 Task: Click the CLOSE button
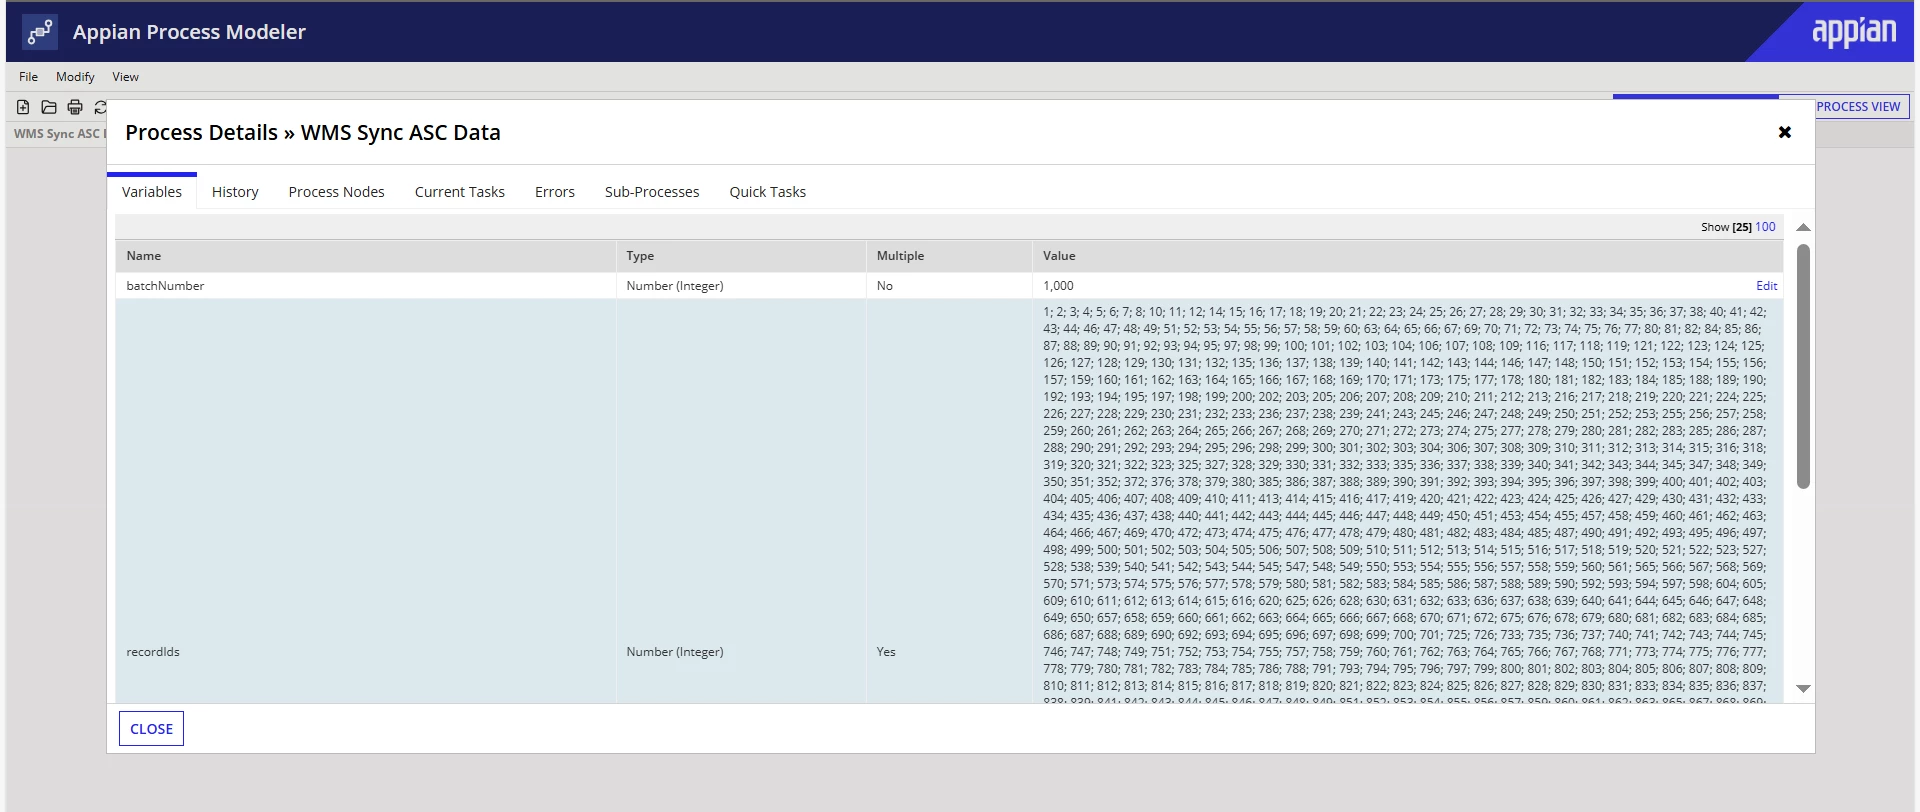151,729
